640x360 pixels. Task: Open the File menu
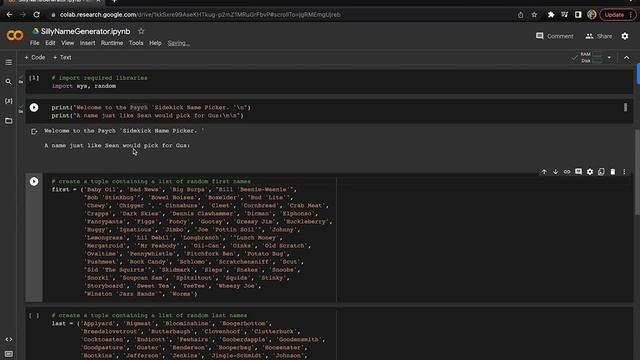(x=35, y=43)
